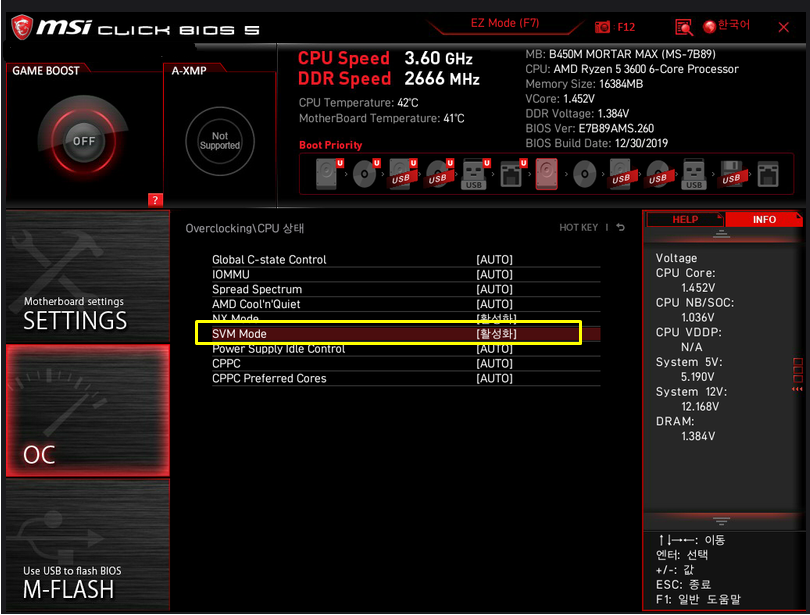Go back using the return arrow icon
This screenshot has width=810, height=615.
[x=620, y=227]
